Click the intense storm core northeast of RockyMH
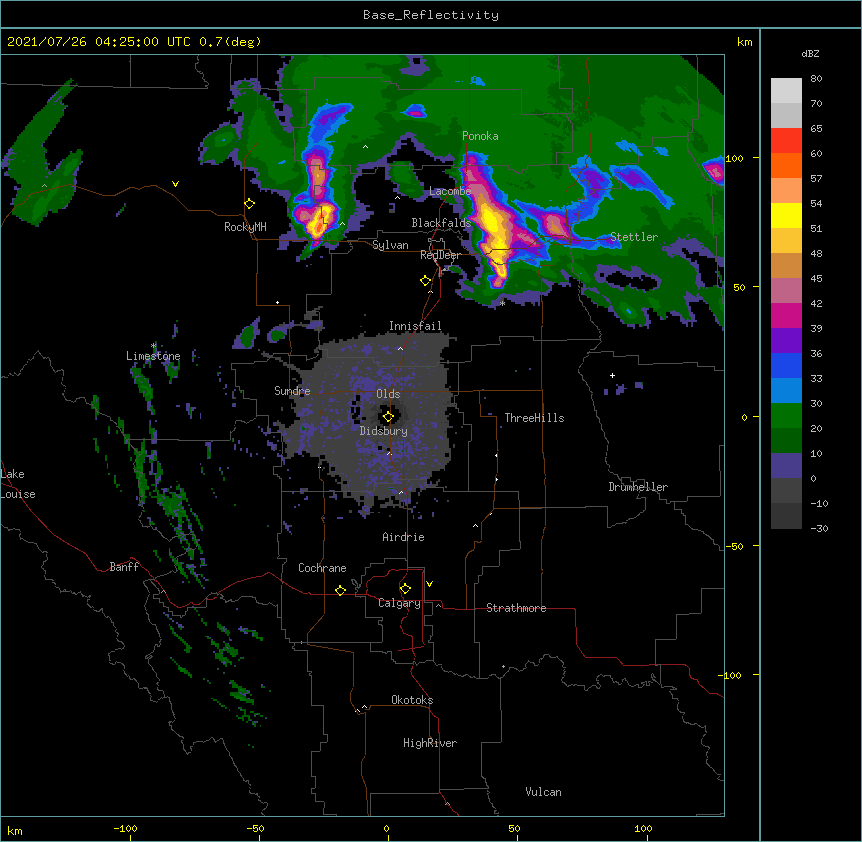Viewport: 862px width, 842px height. [319, 221]
